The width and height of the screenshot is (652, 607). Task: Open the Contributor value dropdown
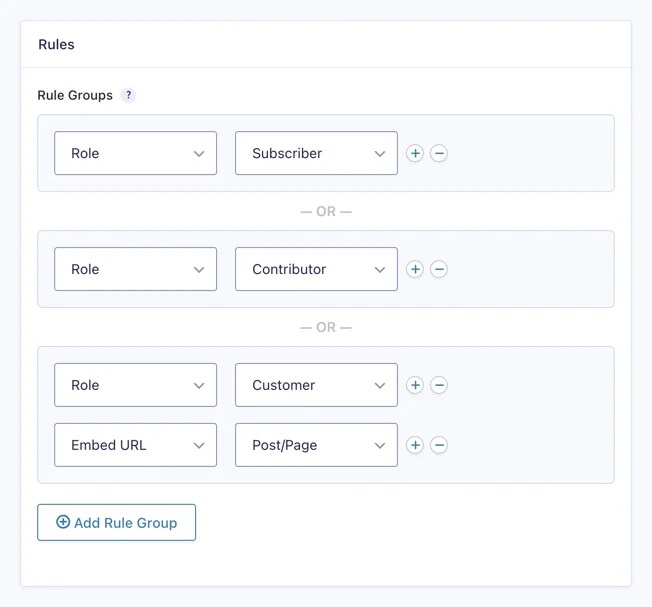316,269
